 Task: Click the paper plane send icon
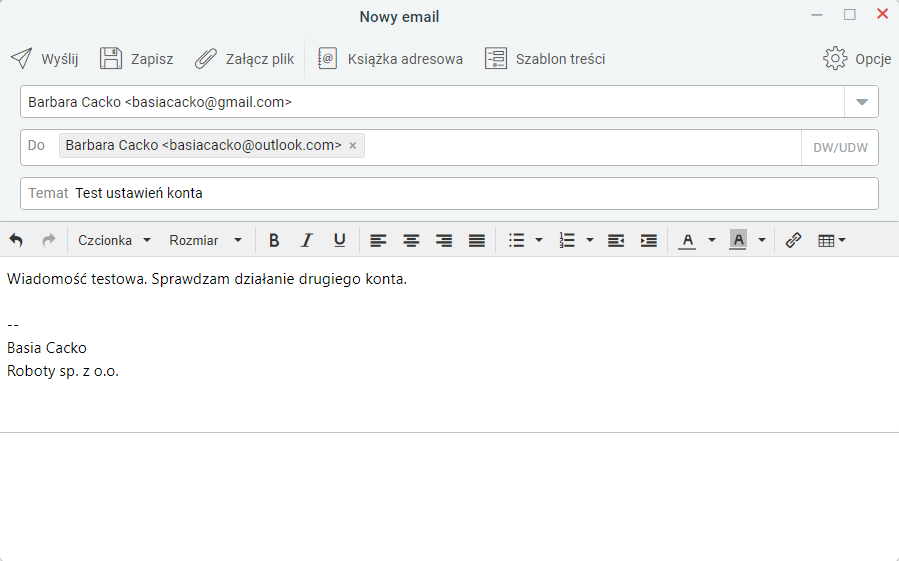pyautogui.click(x=22, y=59)
